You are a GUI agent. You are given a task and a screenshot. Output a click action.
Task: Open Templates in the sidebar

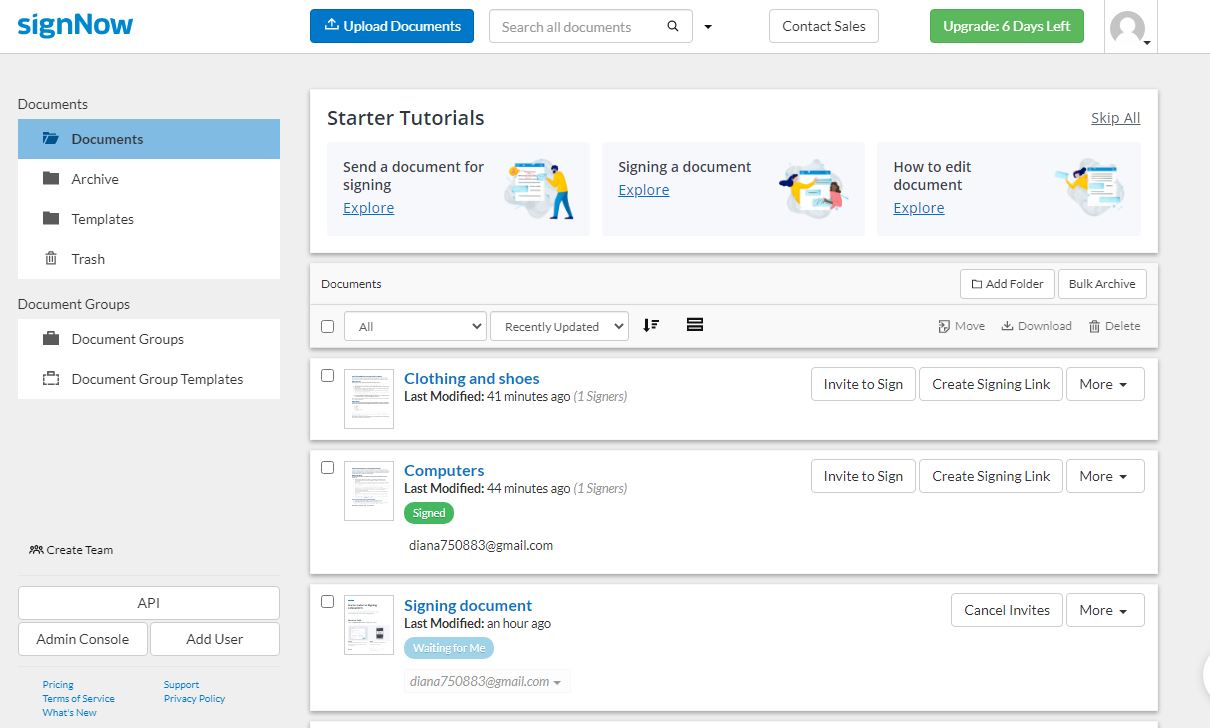point(149,219)
